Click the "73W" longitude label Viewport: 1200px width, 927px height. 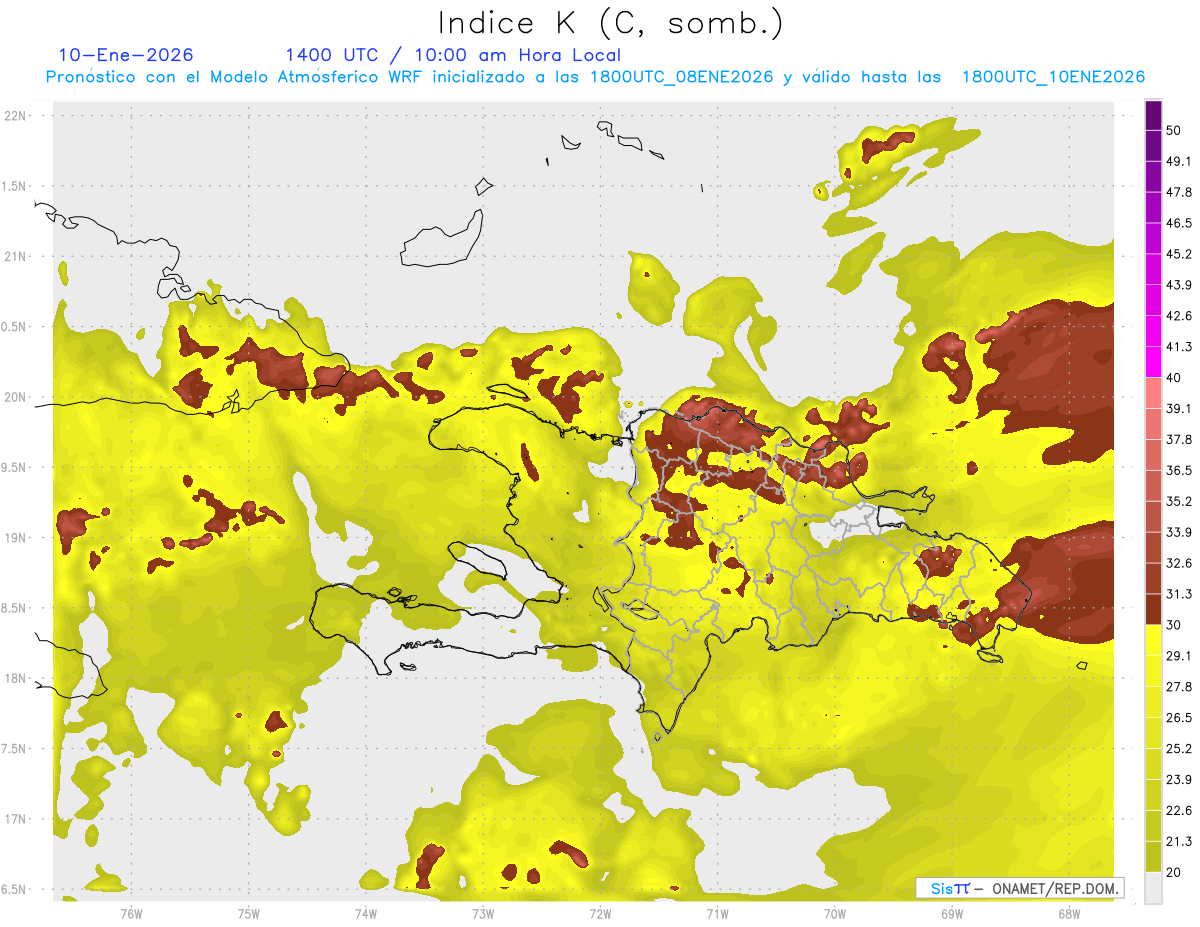click(483, 914)
